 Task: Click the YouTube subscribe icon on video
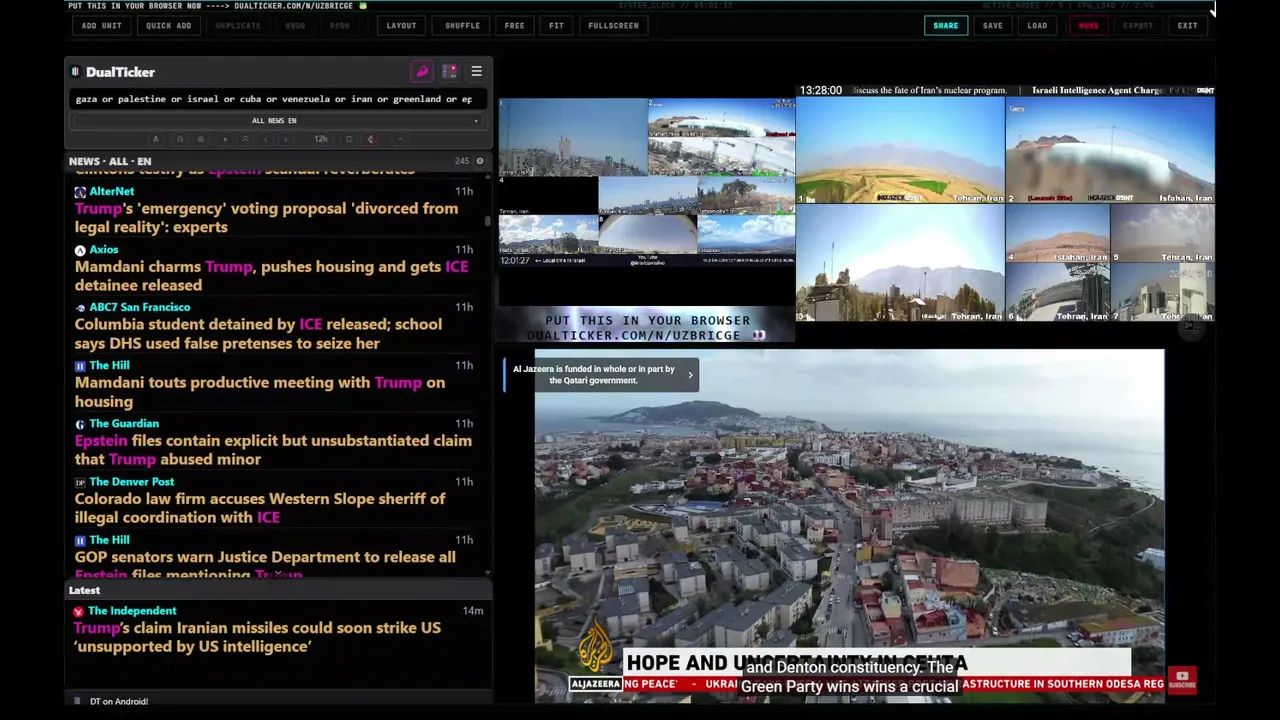pyautogui.click(x=1182, y=680)
